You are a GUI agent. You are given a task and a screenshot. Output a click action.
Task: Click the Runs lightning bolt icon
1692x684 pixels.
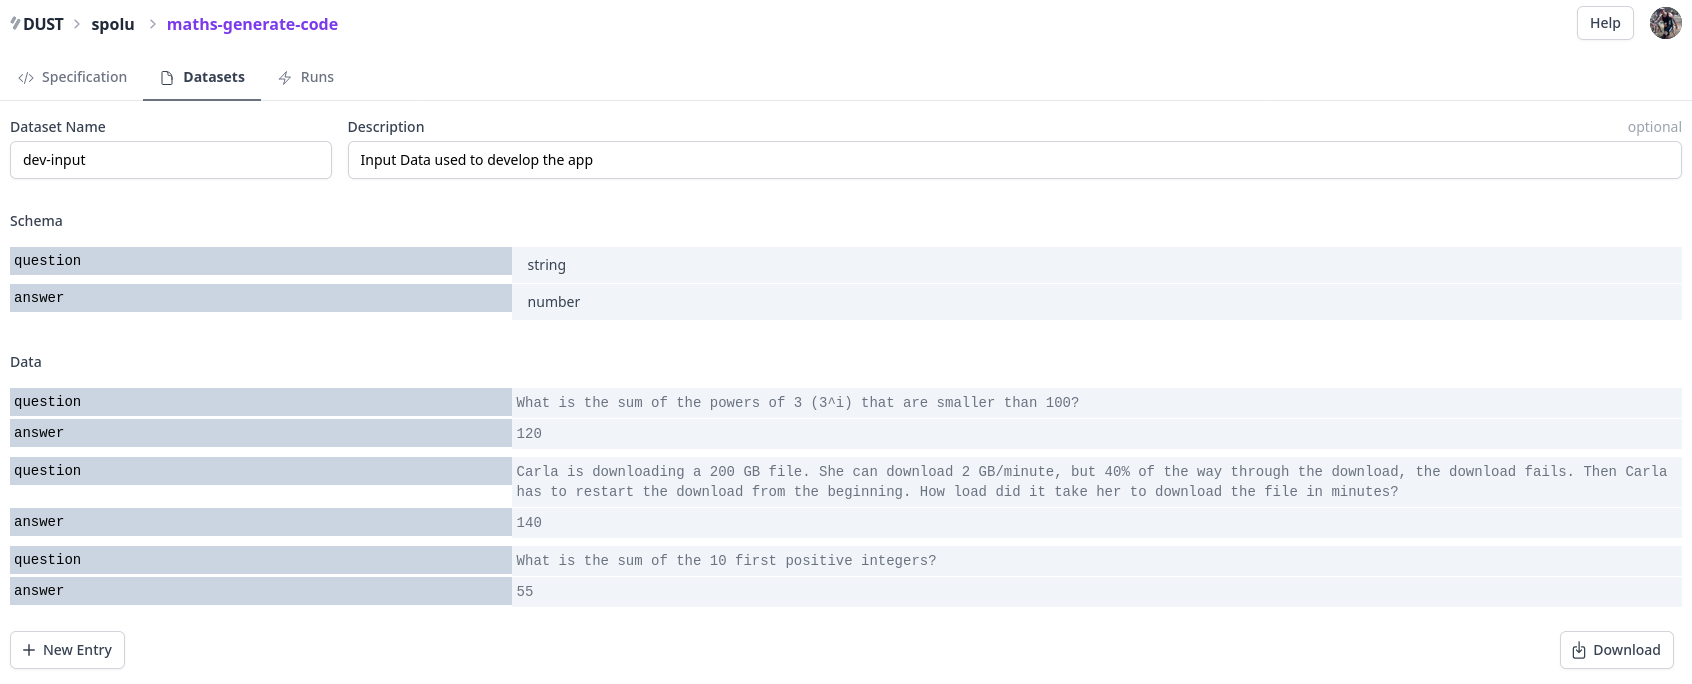[x=285, y=78]
